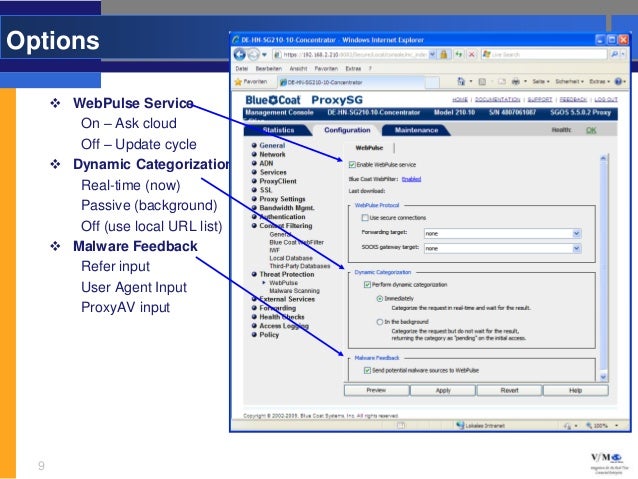Click the green refresh arrows icon

[x=459, y=54]
